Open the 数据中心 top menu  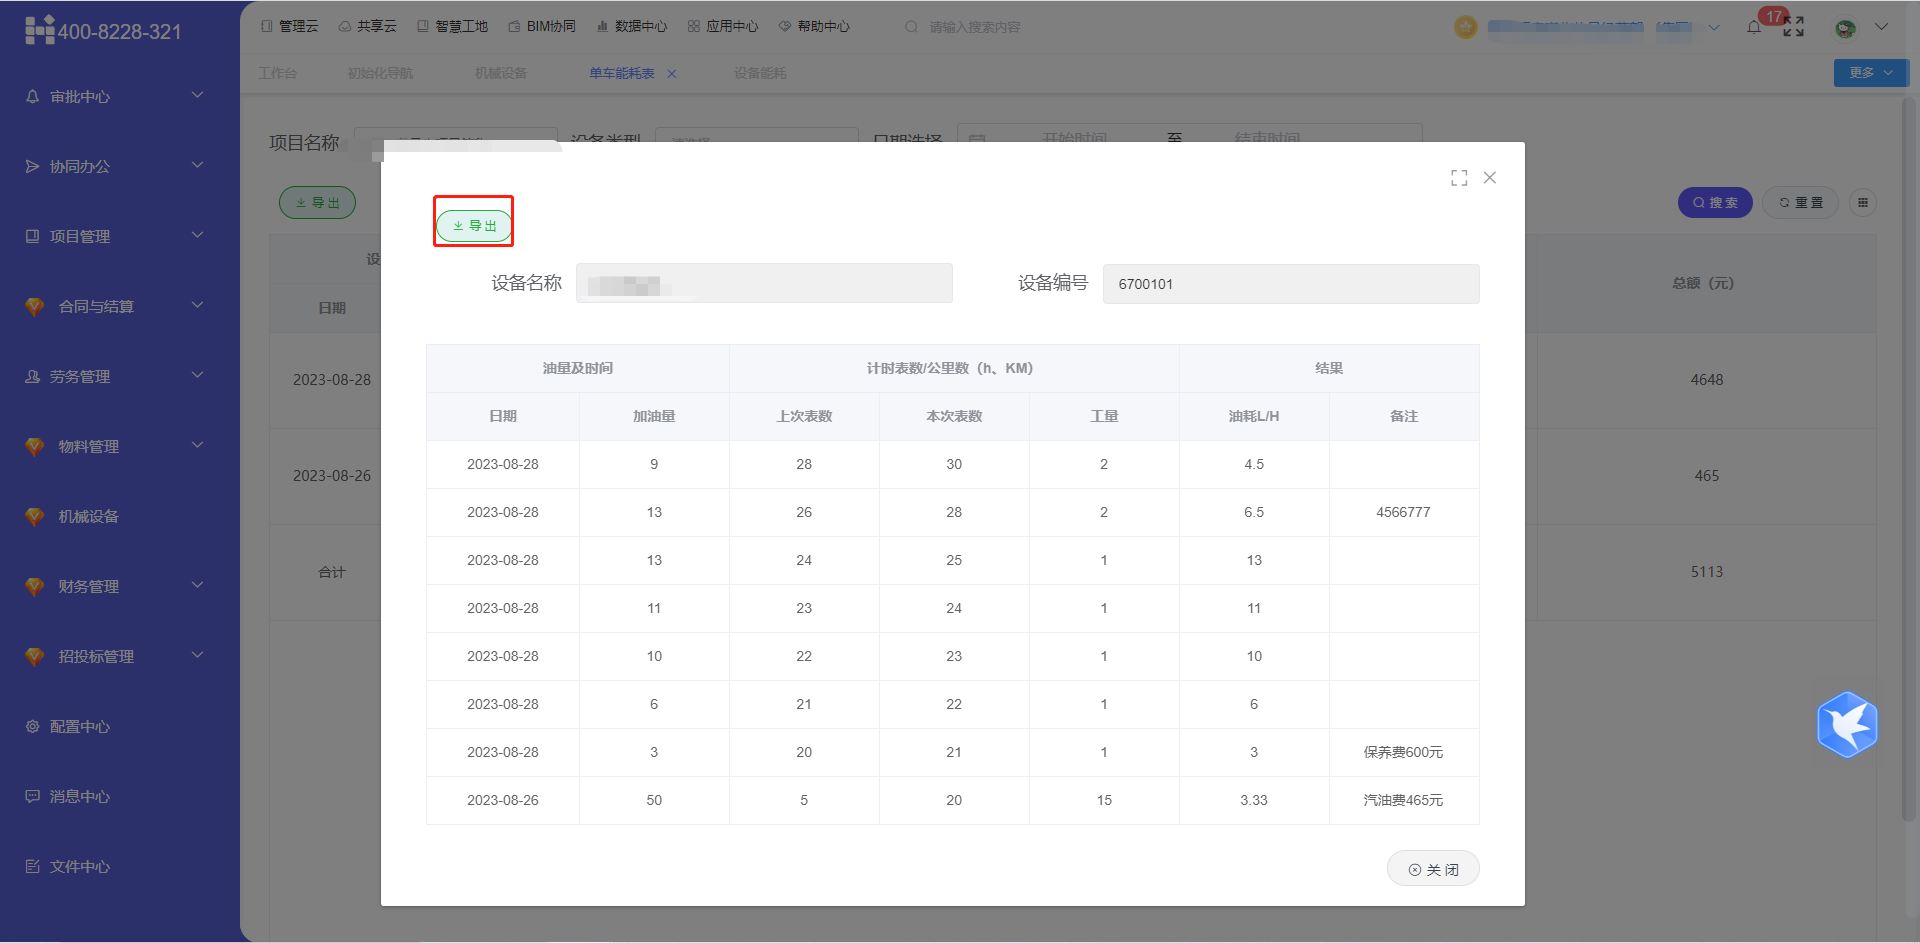[x=631, y=27]
